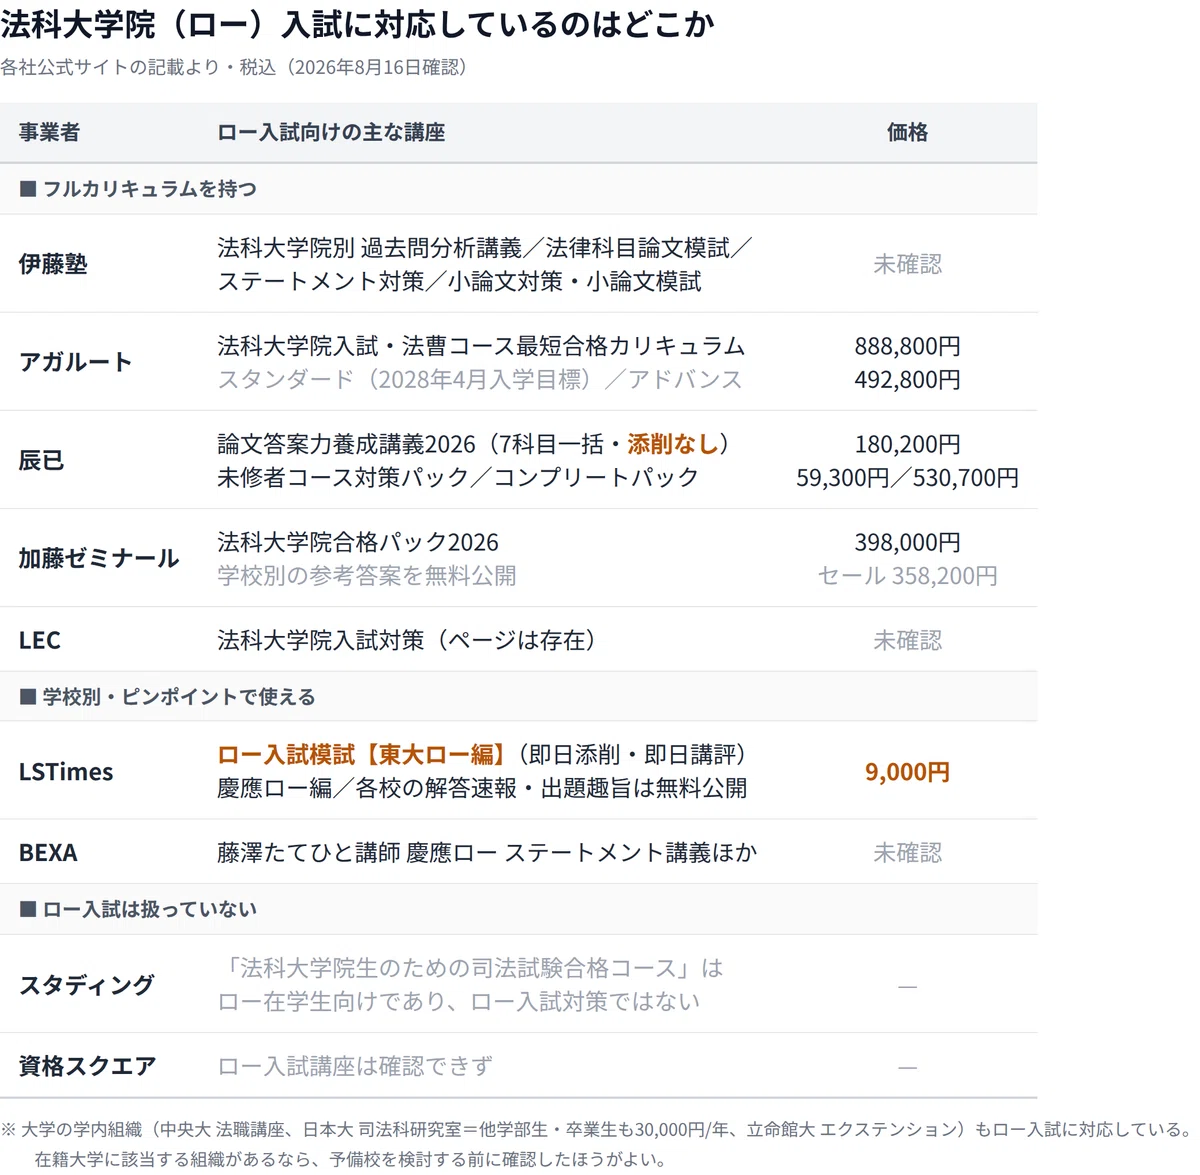Click 未確認 in the LEC row
This screenshot has height=1175, width=1200.
pyautogui.click(x=907, y=640)
